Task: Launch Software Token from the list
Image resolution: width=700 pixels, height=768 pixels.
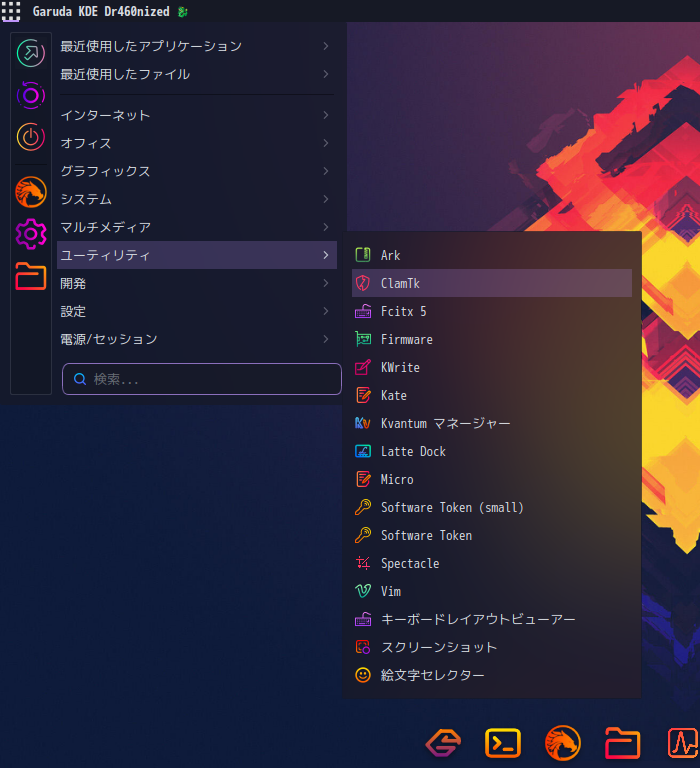Action: click(x=492, y=535)
